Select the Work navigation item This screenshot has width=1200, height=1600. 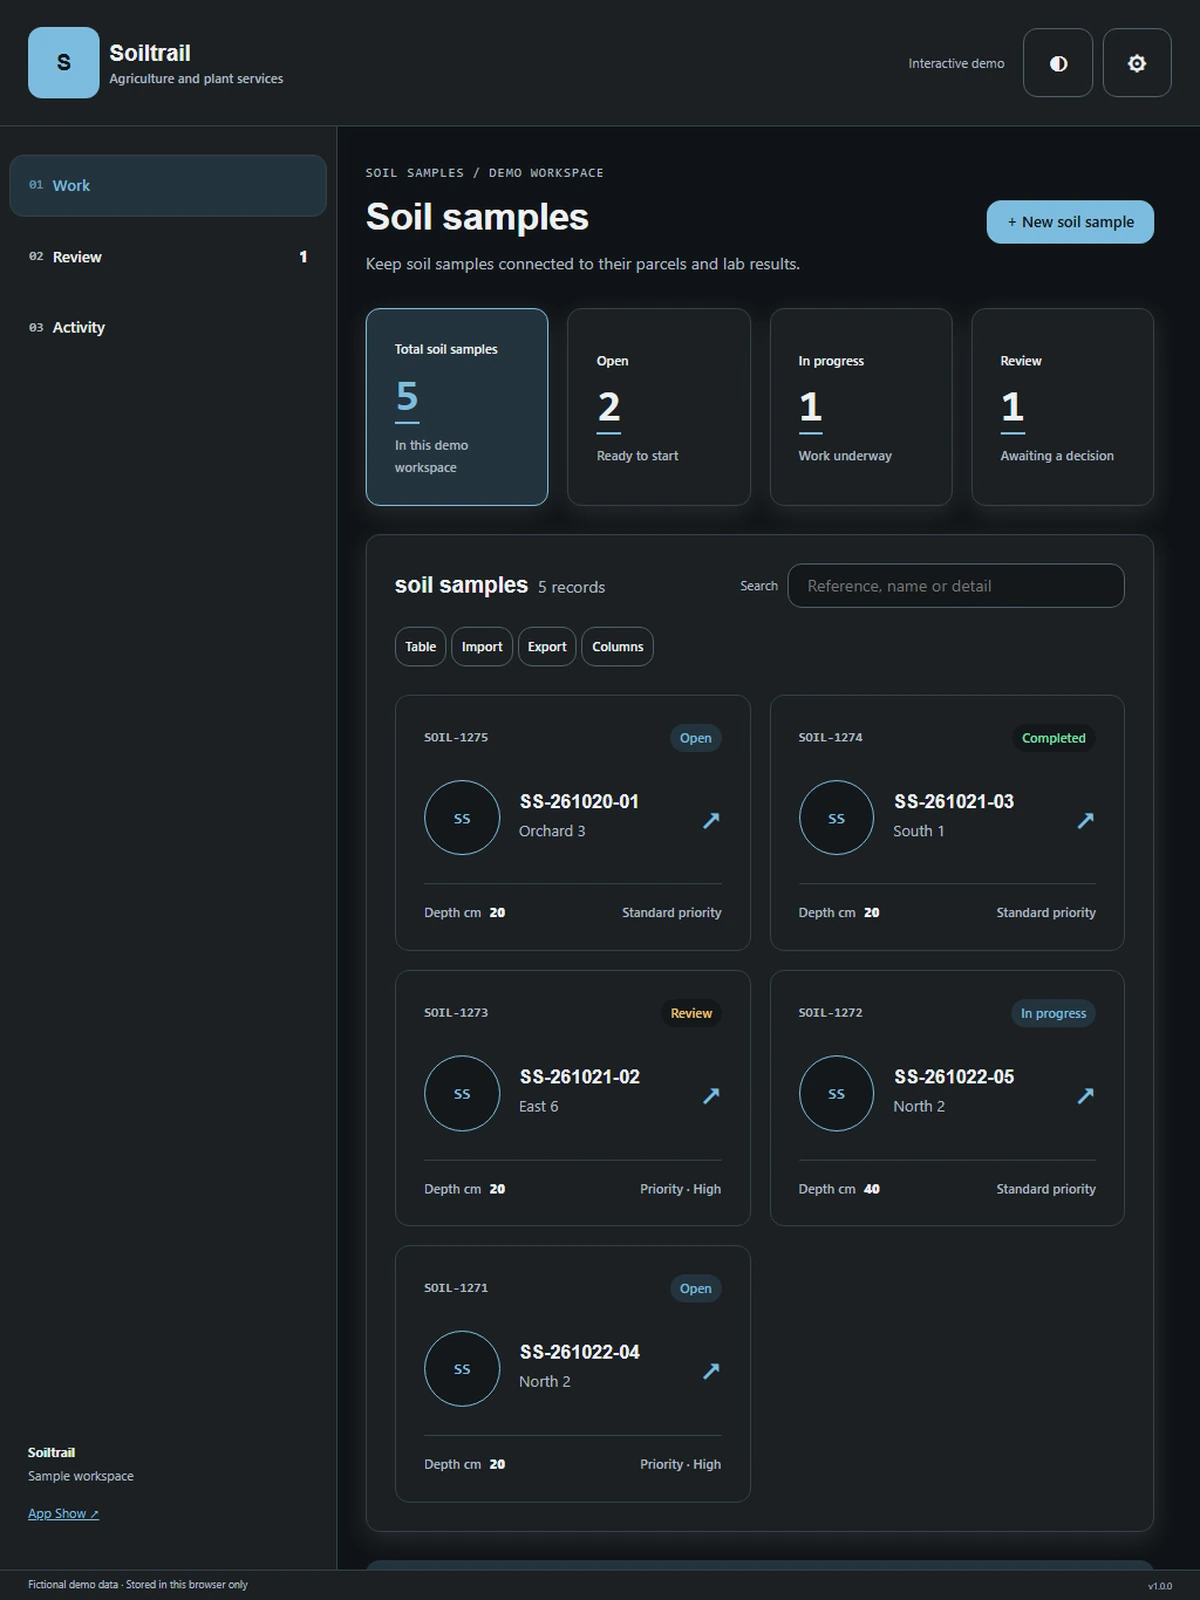[168, 186]
